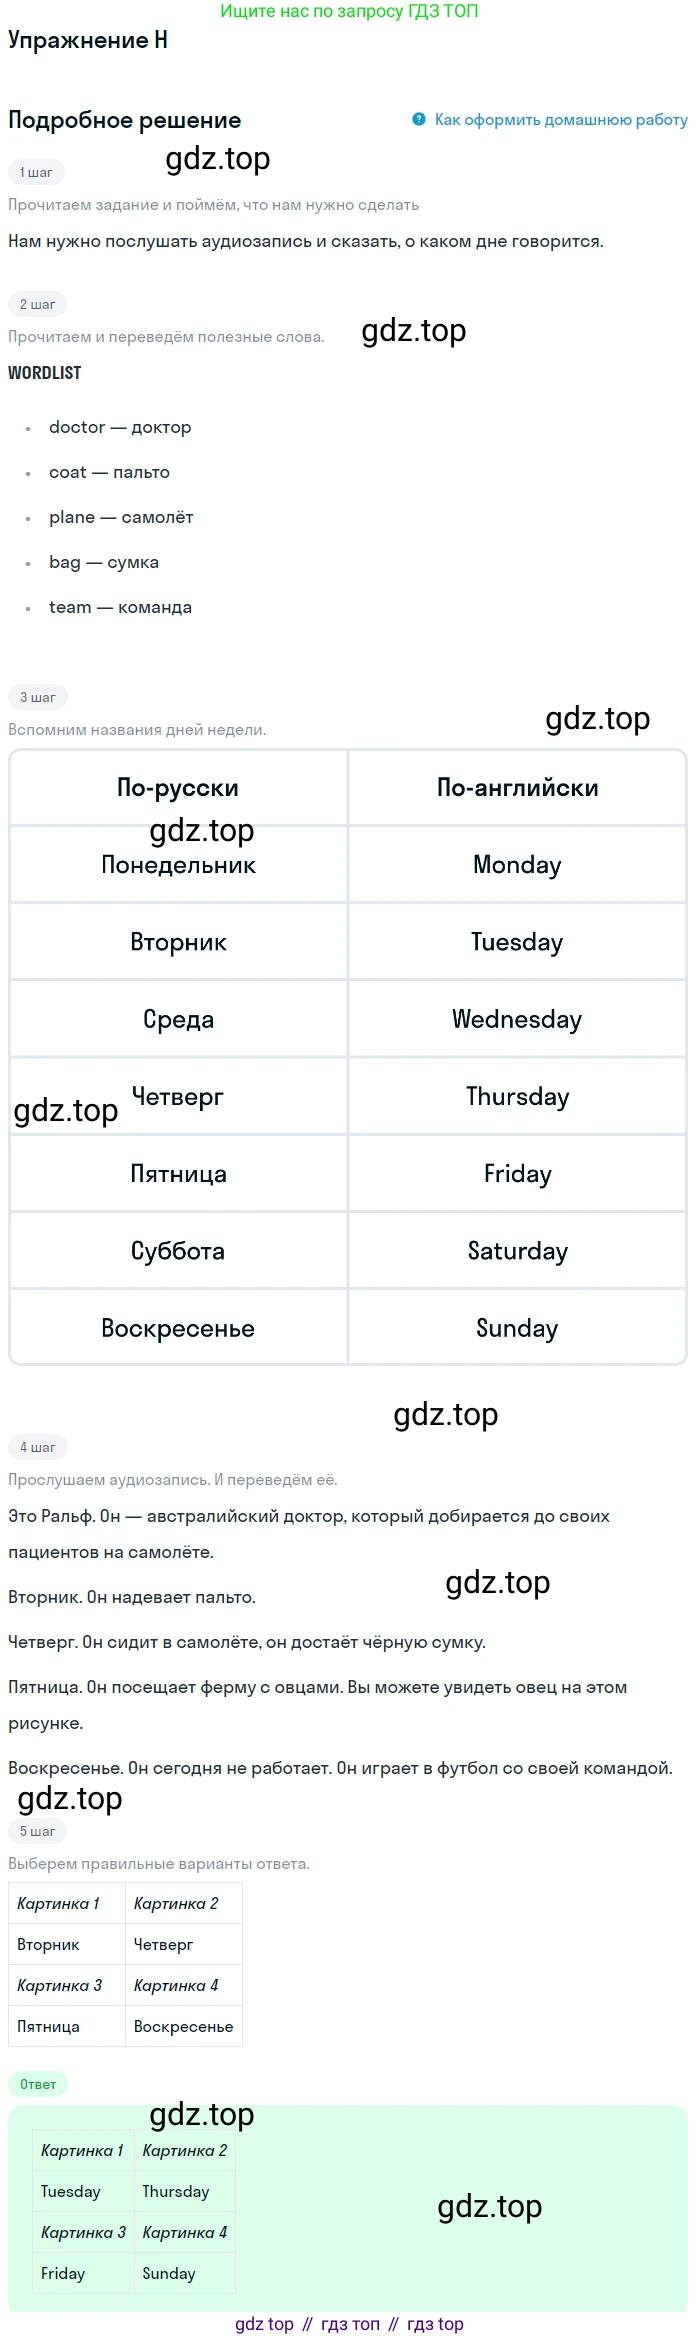
Task: Open 'Как оформить домашнюю работу' link
Action: point(561,120)
